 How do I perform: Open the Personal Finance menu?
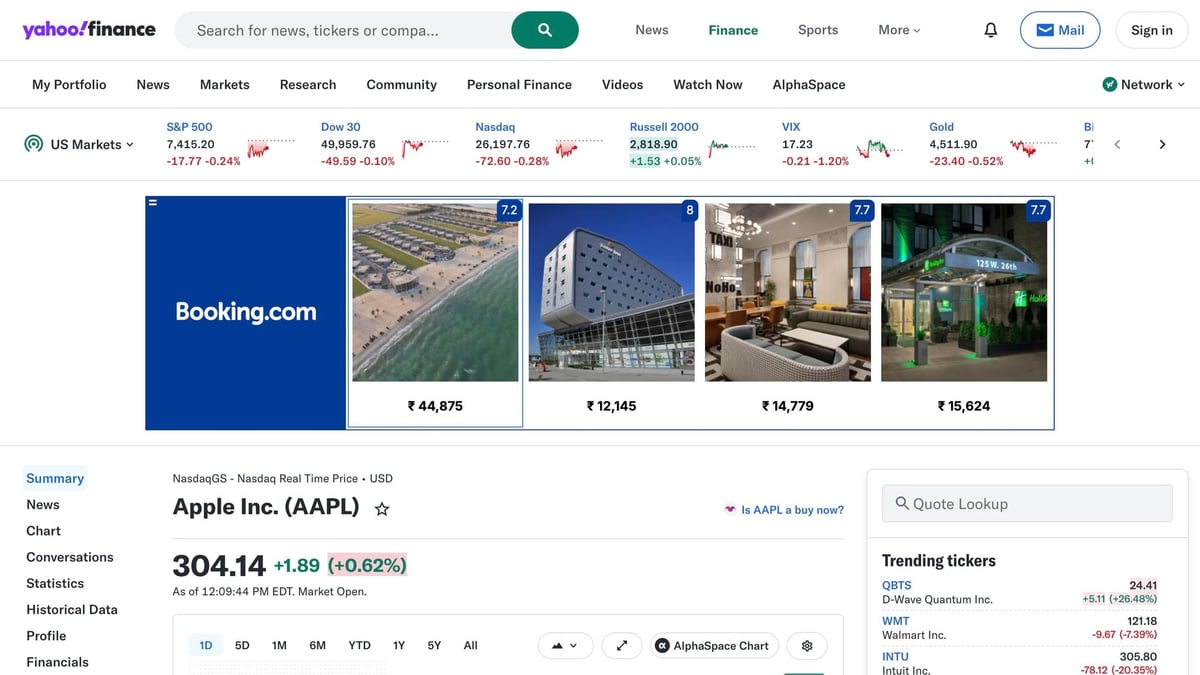point(519,84)
